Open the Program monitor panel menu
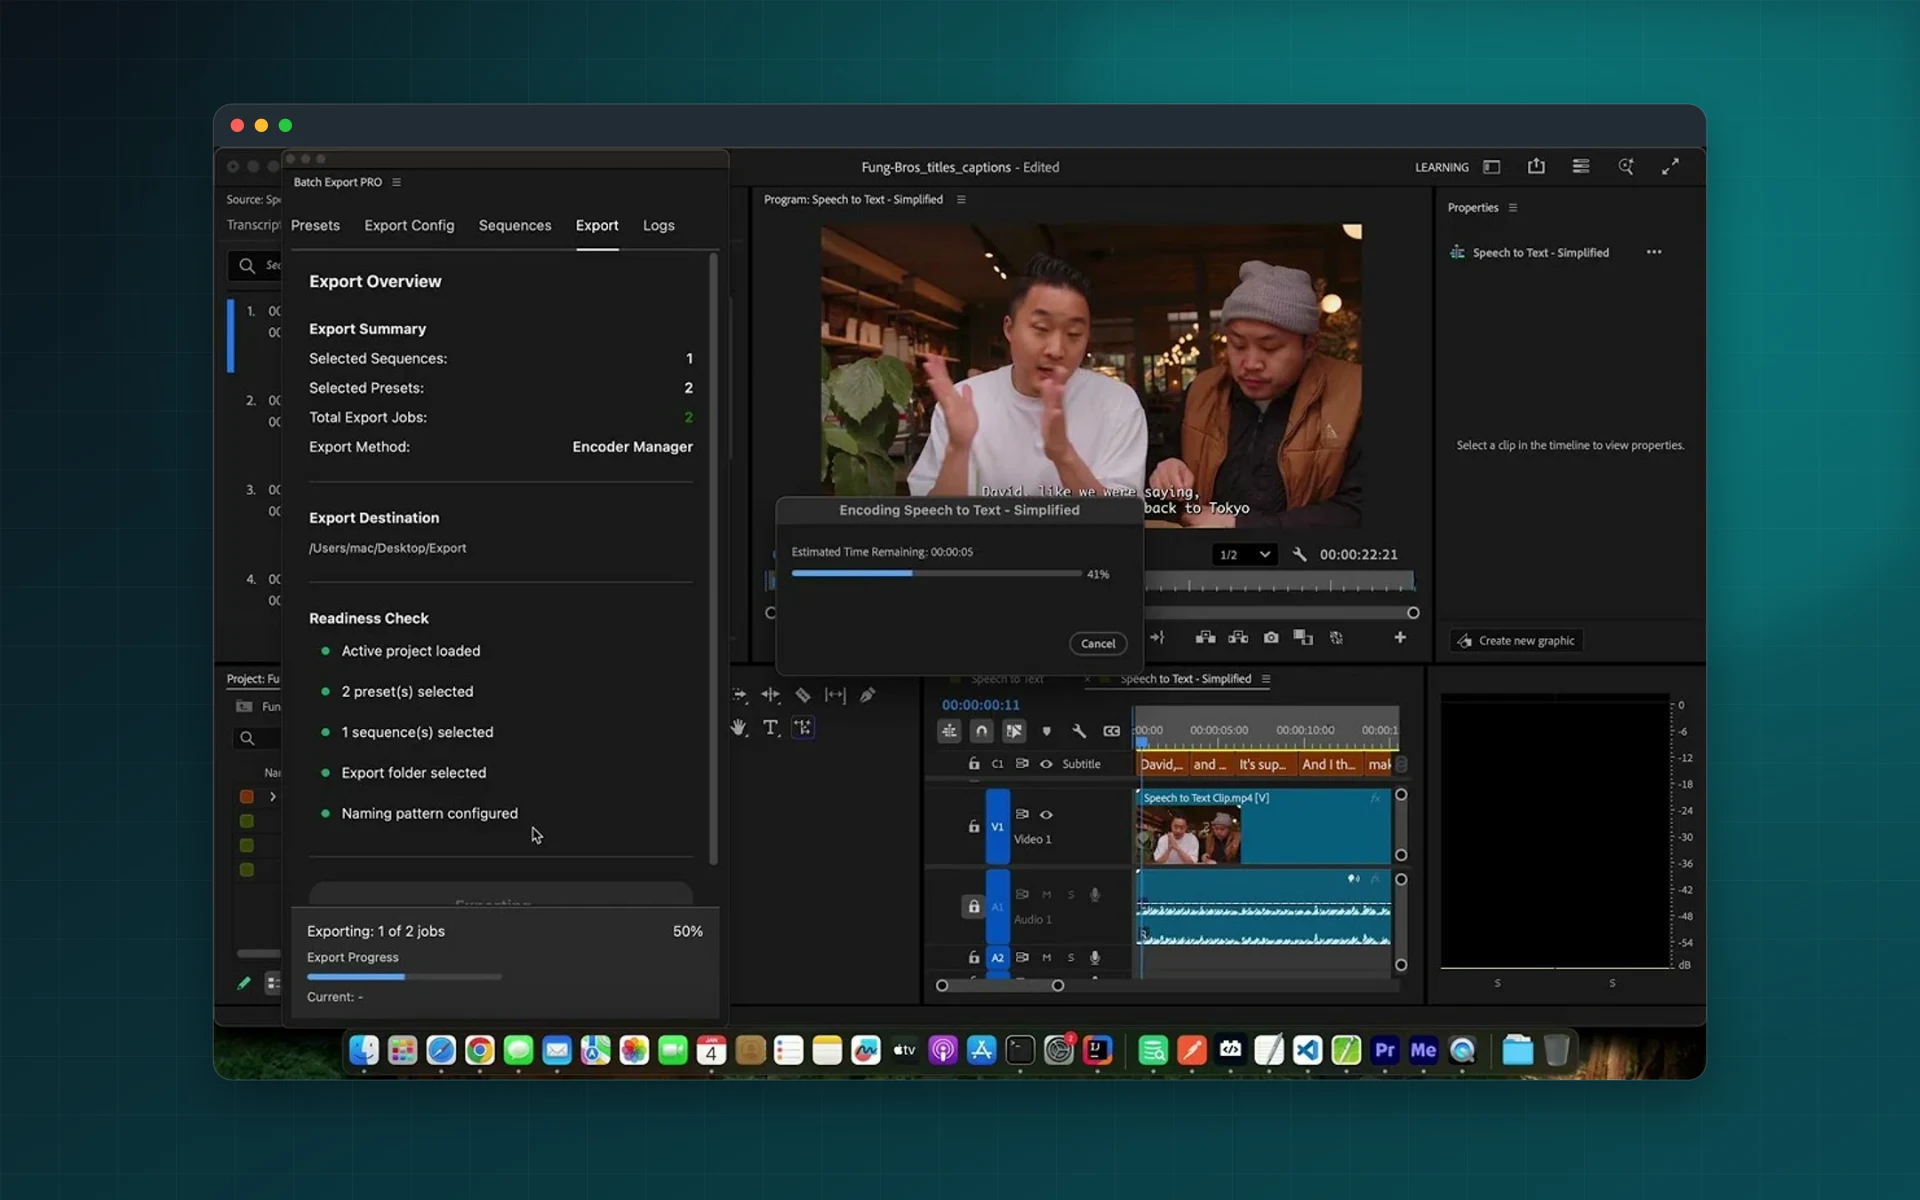The width and height of the screenshot is (1920, 1200). 961,199
